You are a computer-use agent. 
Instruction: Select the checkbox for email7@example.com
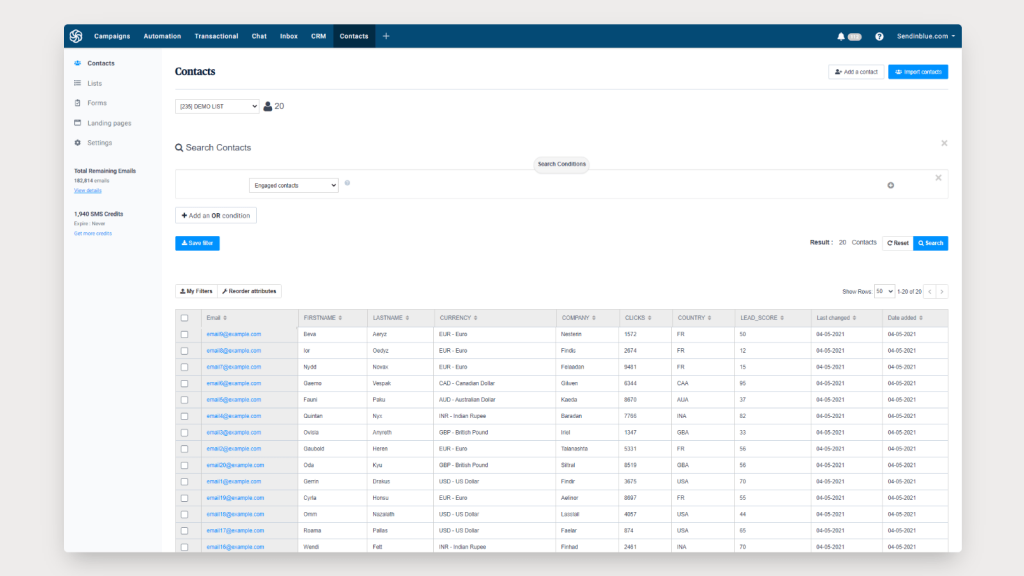185,367
